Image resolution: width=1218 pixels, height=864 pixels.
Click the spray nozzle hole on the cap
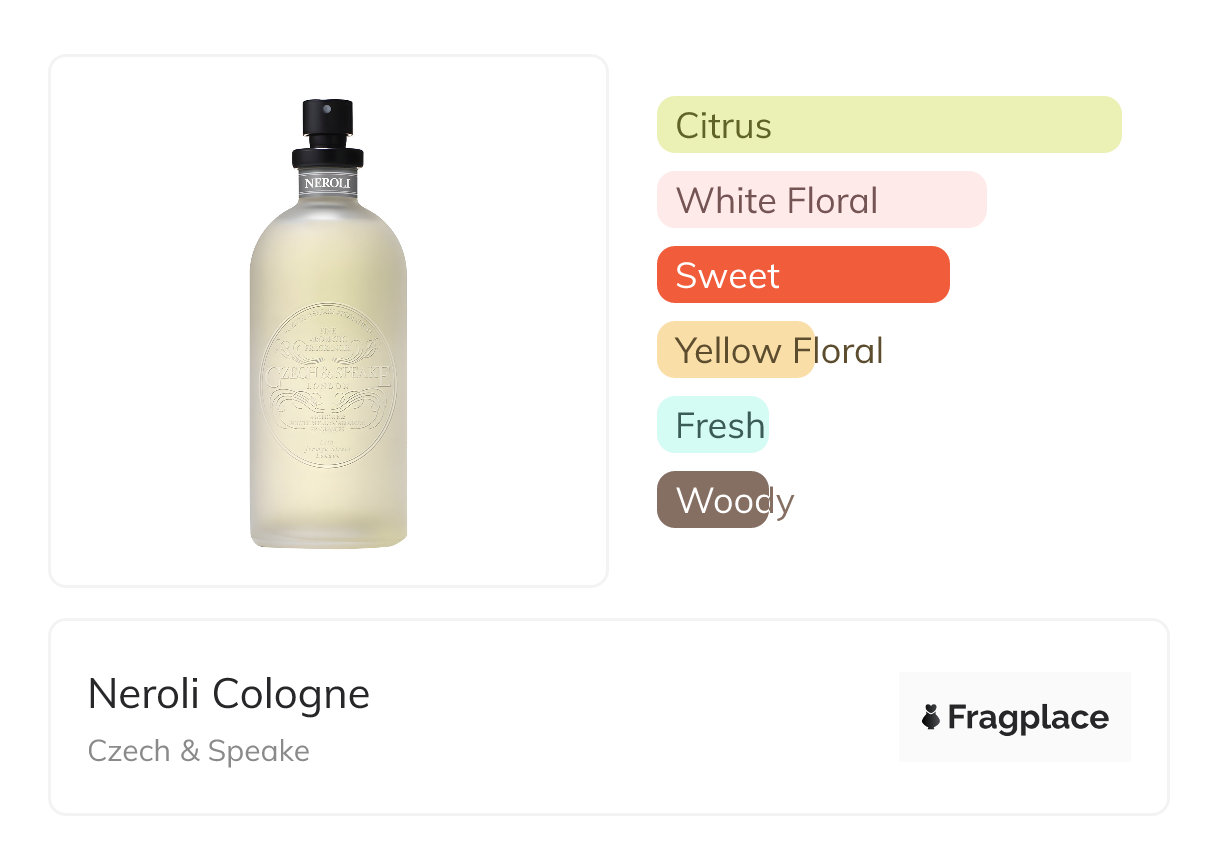pyautogui.click(x=328, y=108)
